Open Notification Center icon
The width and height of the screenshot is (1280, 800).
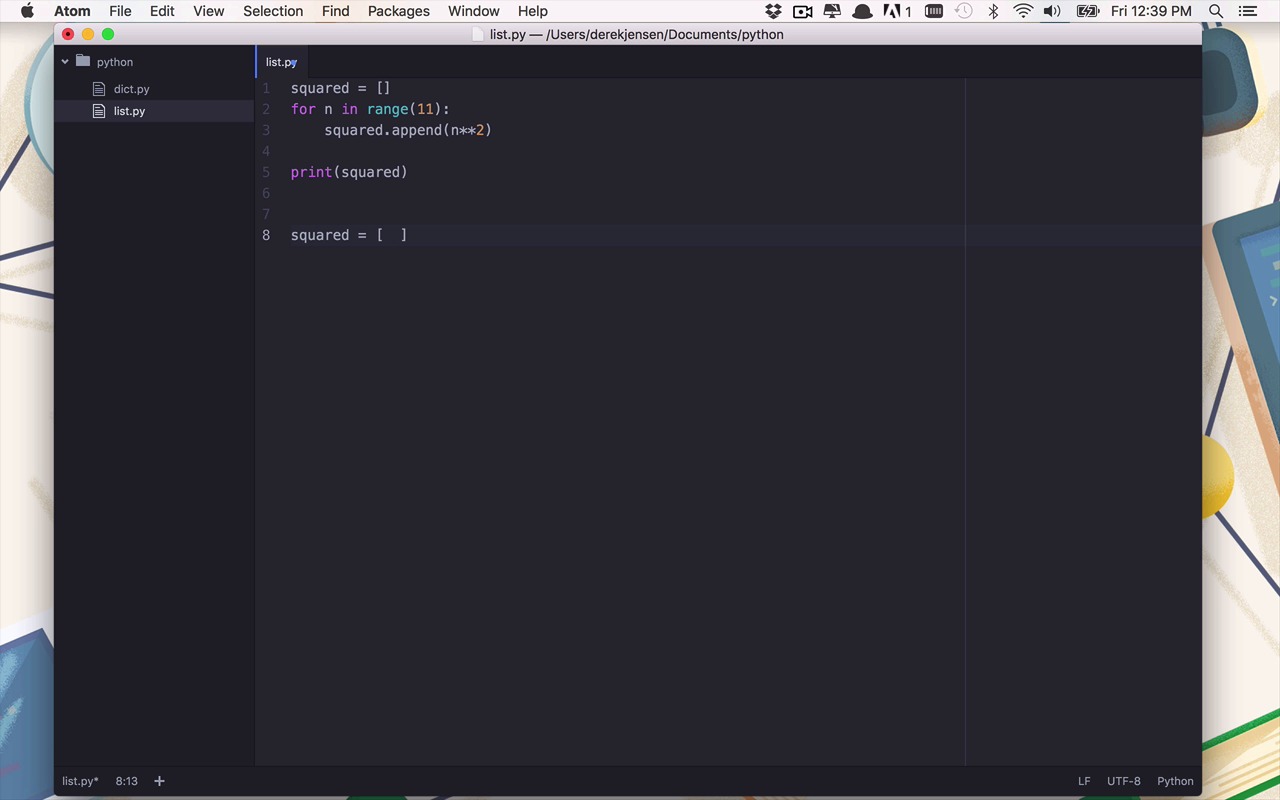(x=1247, y=11)
